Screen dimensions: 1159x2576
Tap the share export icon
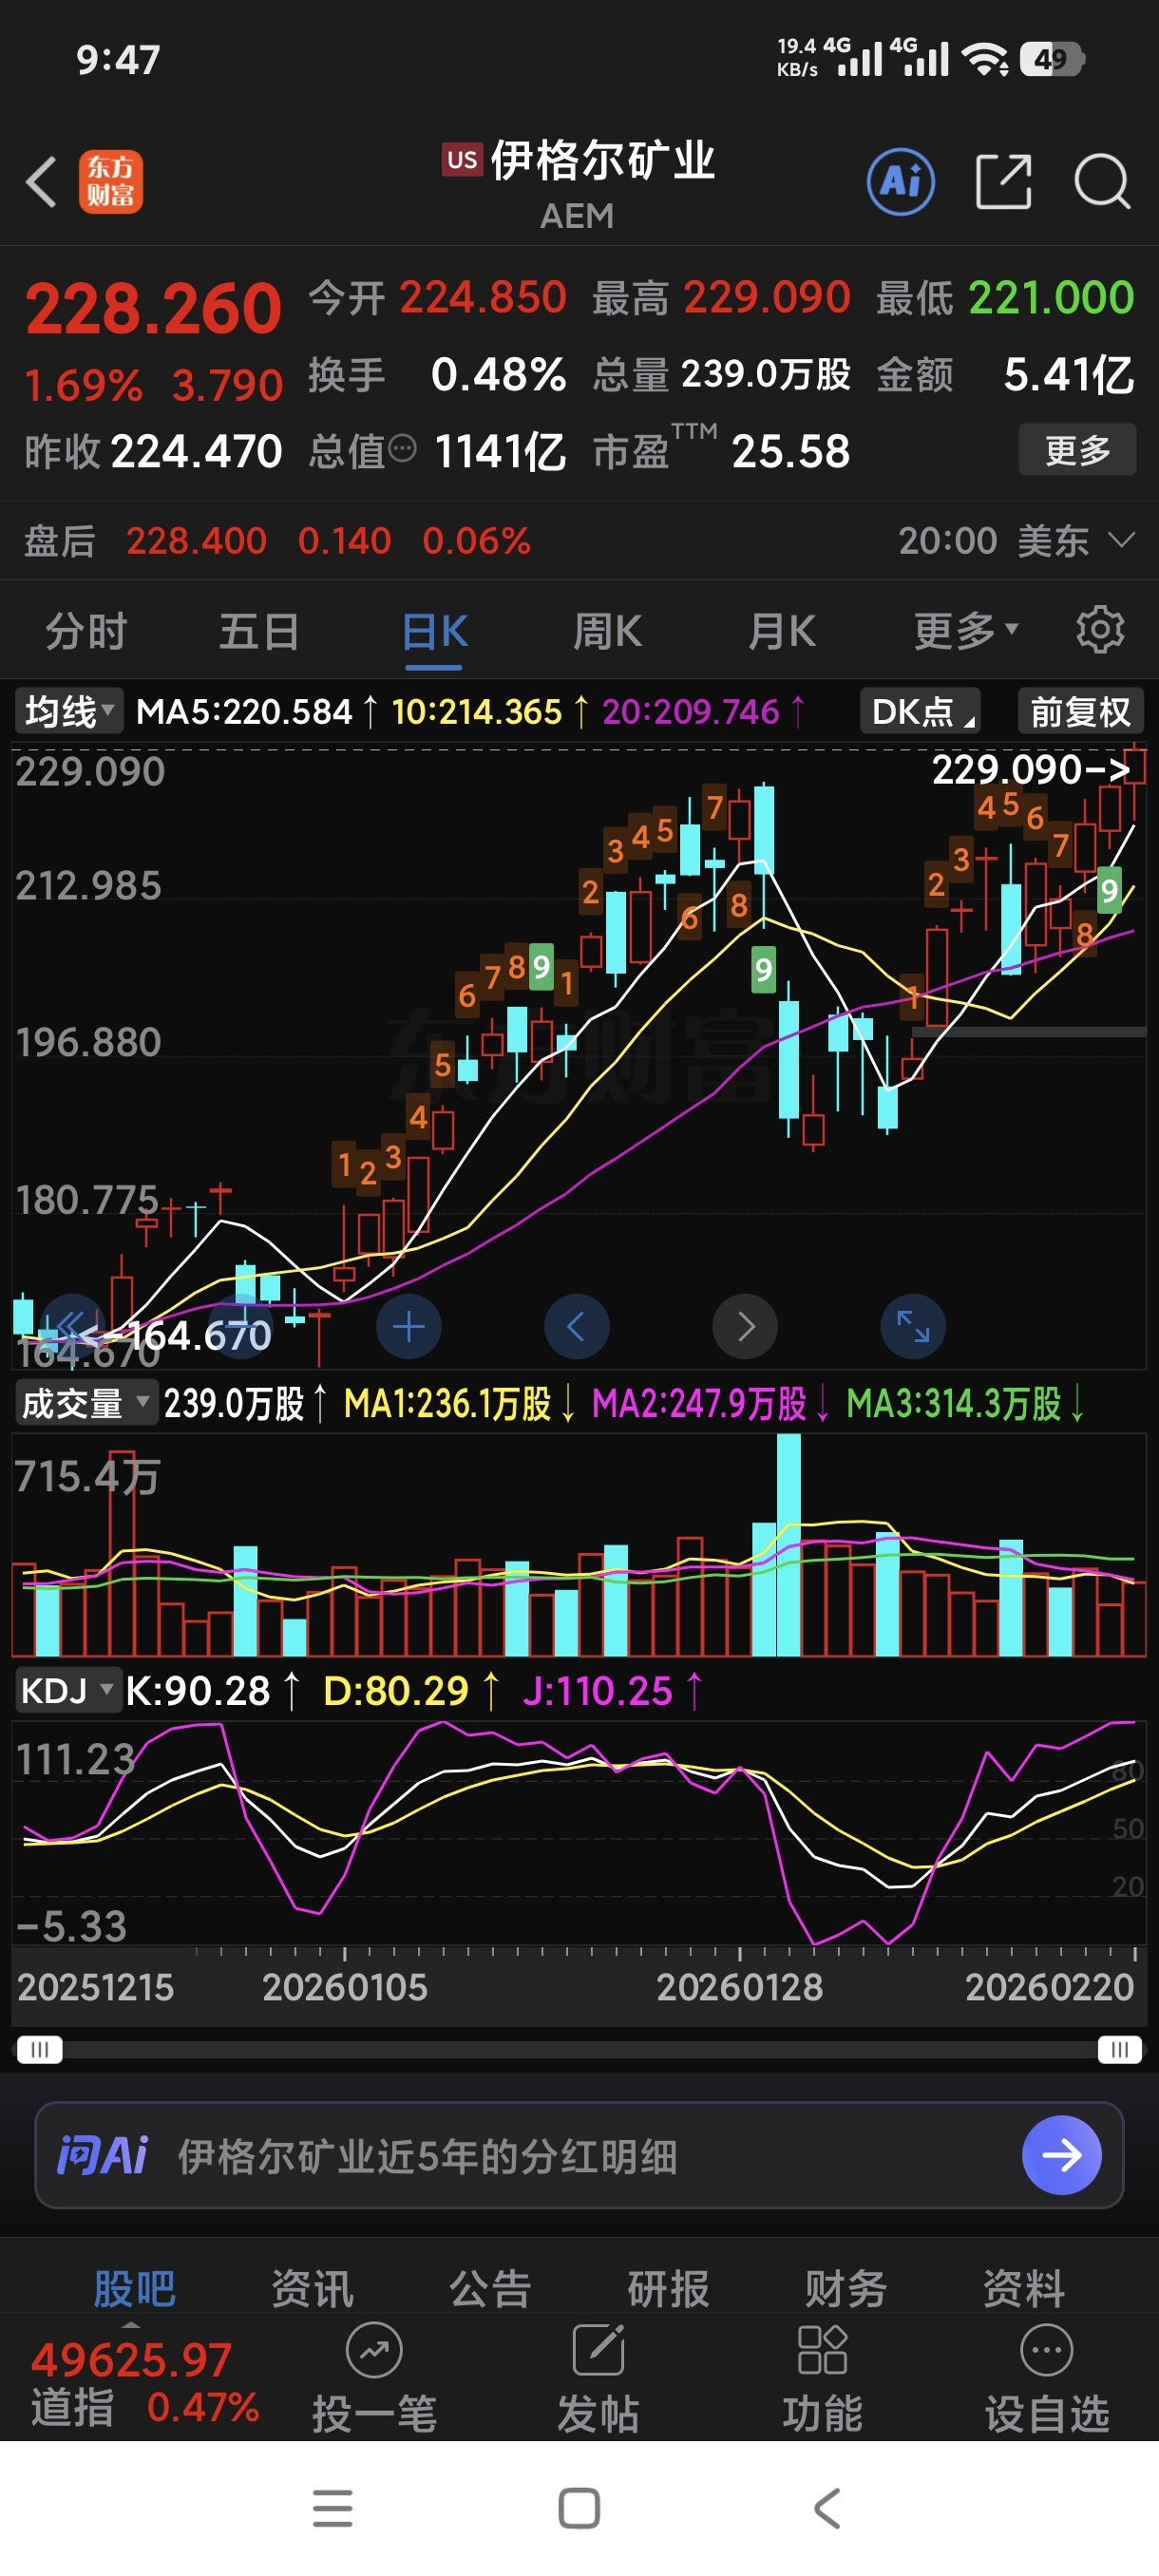[1003, 182]
